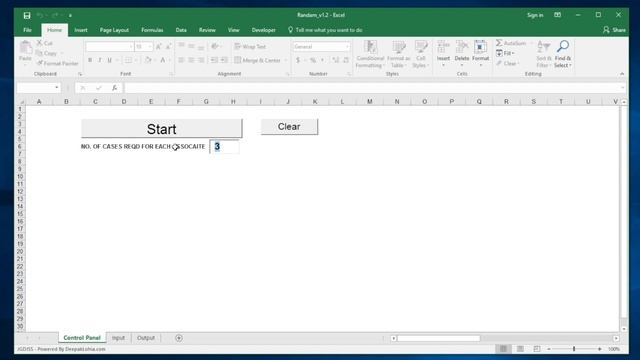The height and width of the screenshot is (360, 640).
Task: Click the Insert Function fx icon
Action: tap(115, 88)
